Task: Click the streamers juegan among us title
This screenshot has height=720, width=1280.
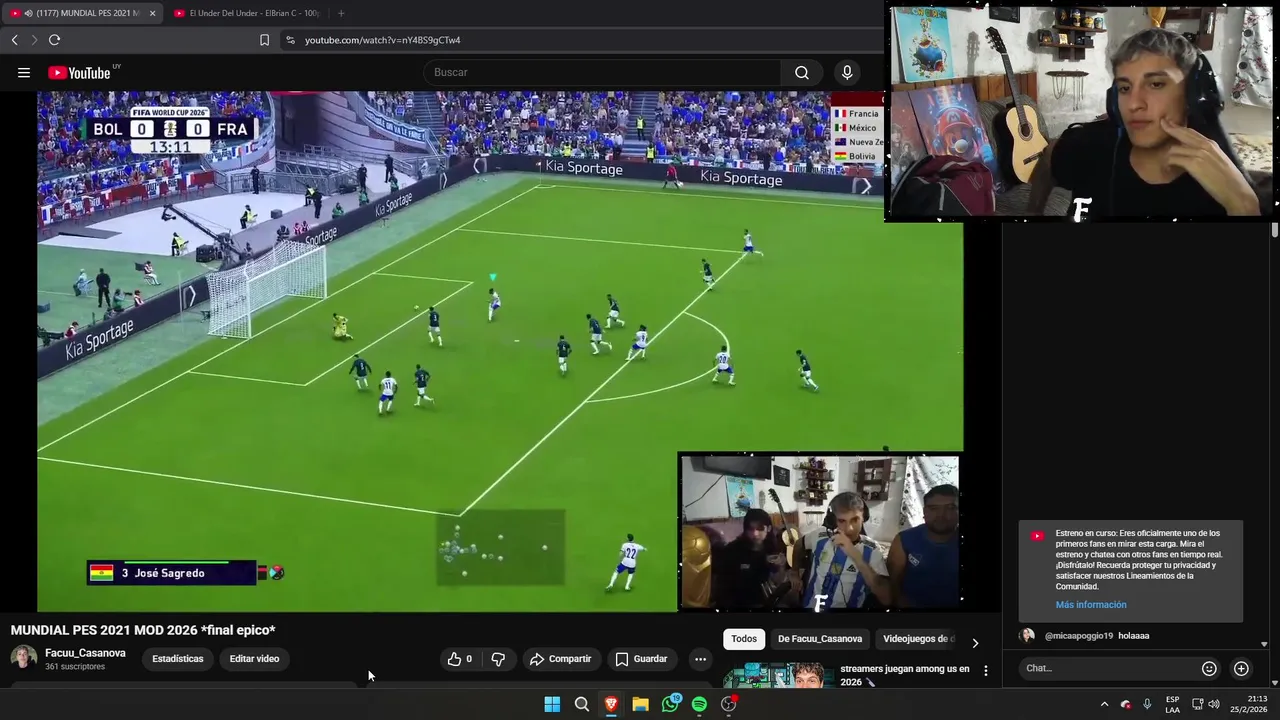Action: (x=904, y=675)
